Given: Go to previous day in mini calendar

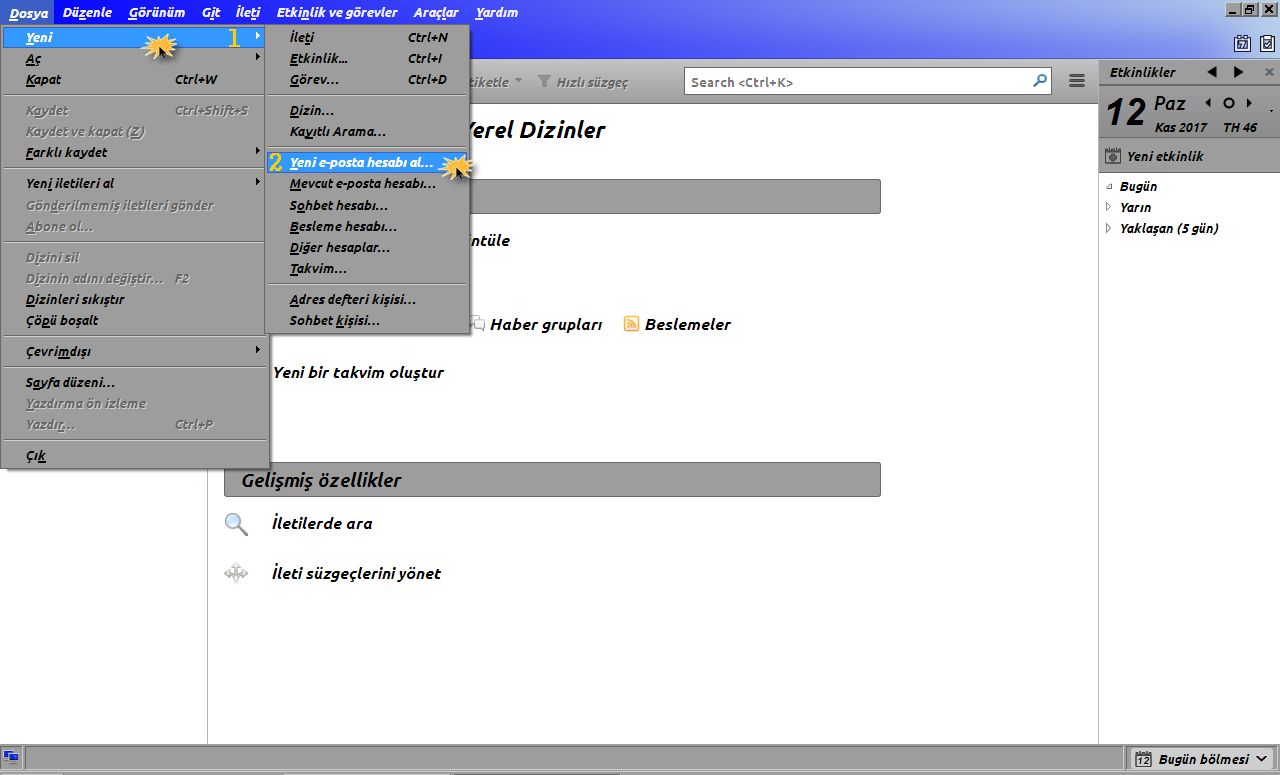Looking at the screenshot, I should click(1208, 103).
